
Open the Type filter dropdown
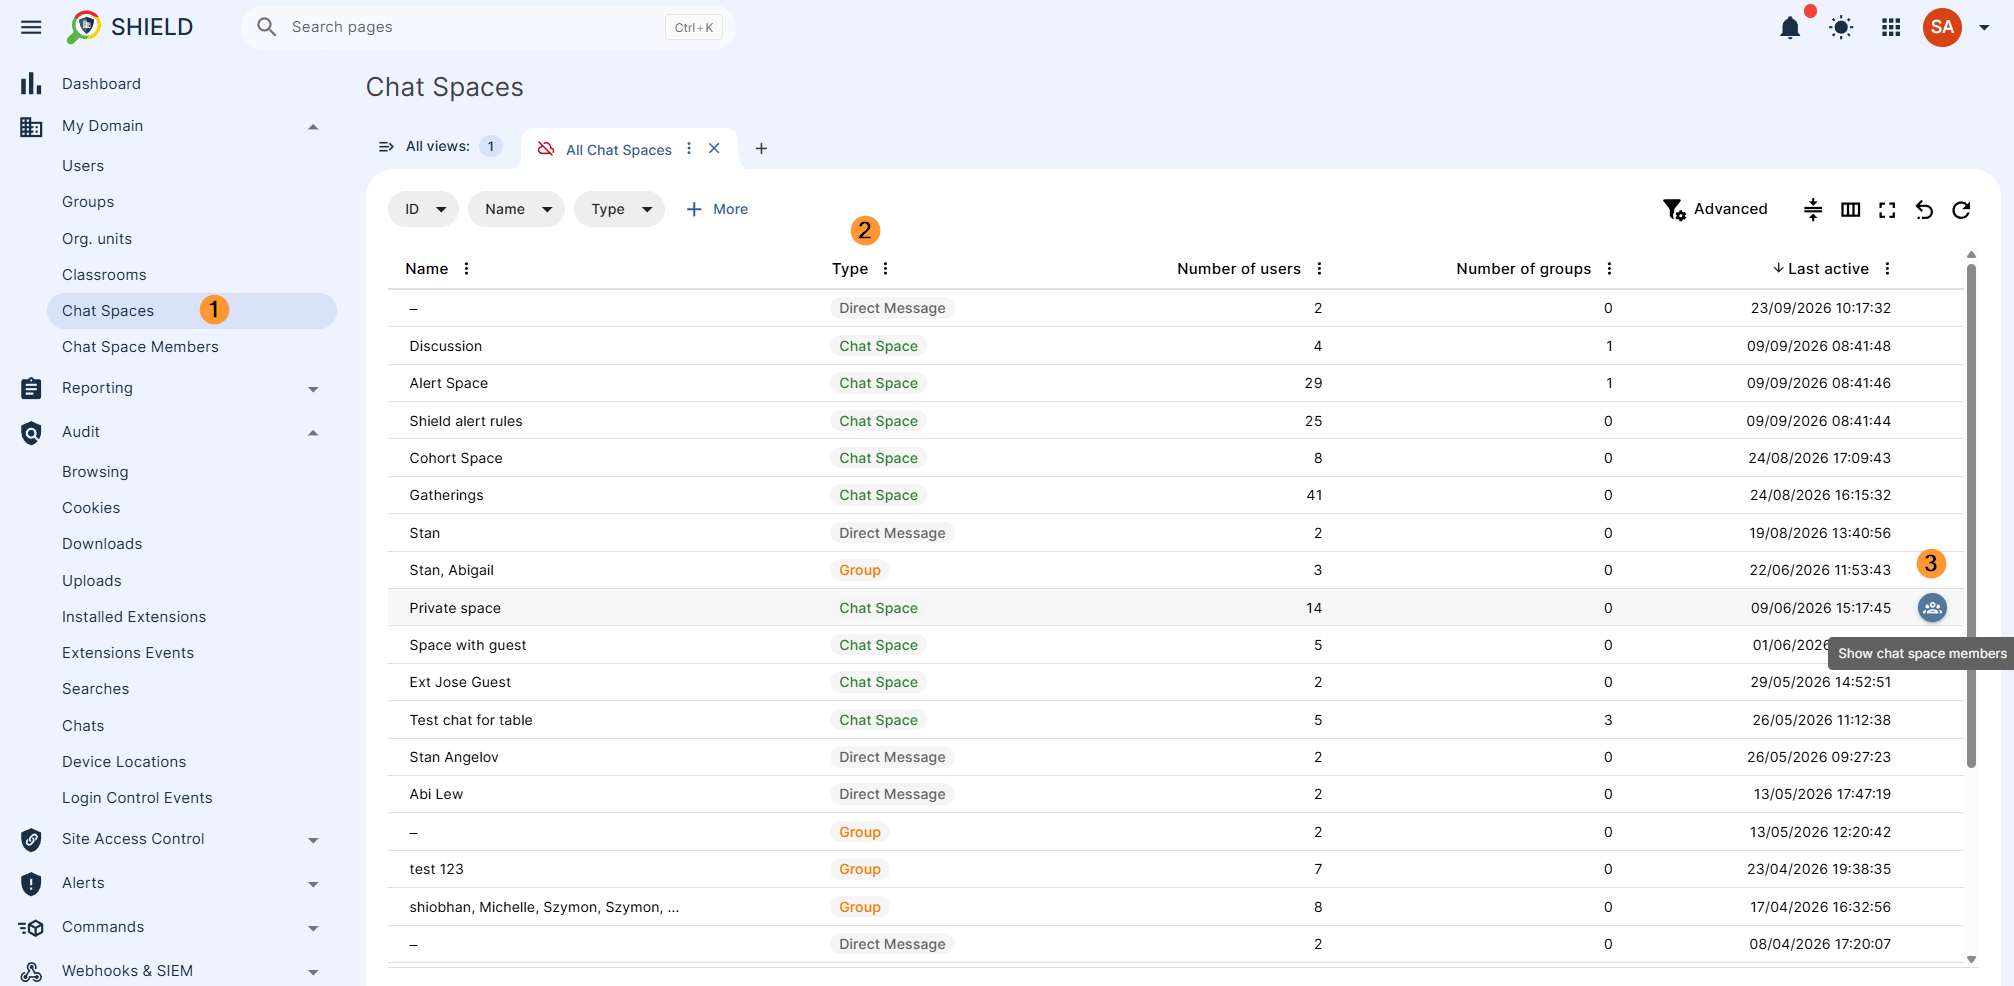(x=620, y=209)
